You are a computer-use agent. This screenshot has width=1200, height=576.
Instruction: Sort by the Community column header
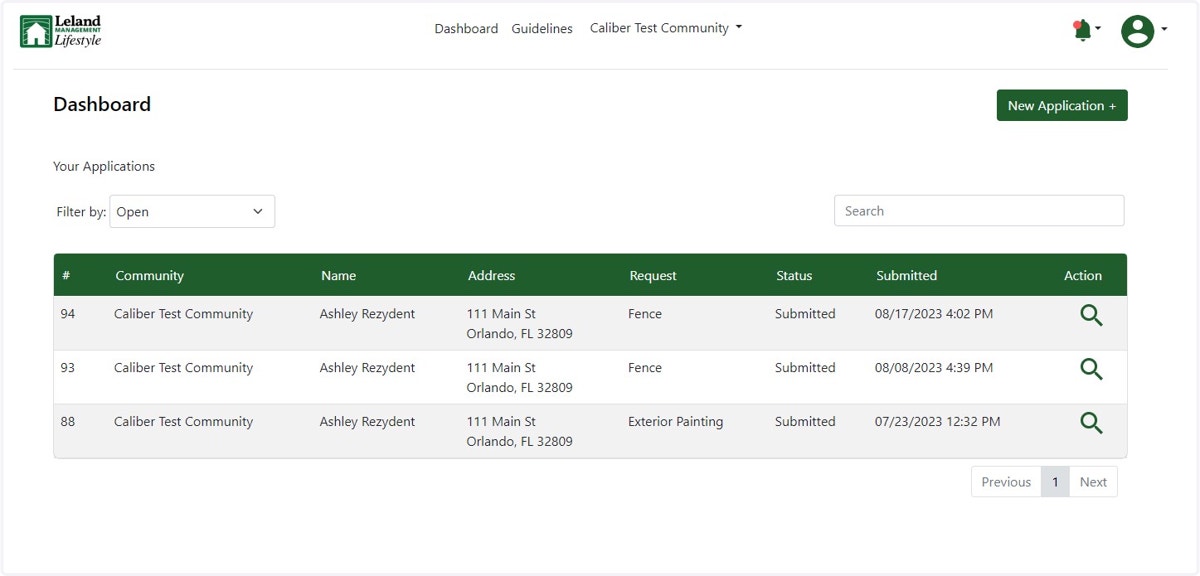149,276
